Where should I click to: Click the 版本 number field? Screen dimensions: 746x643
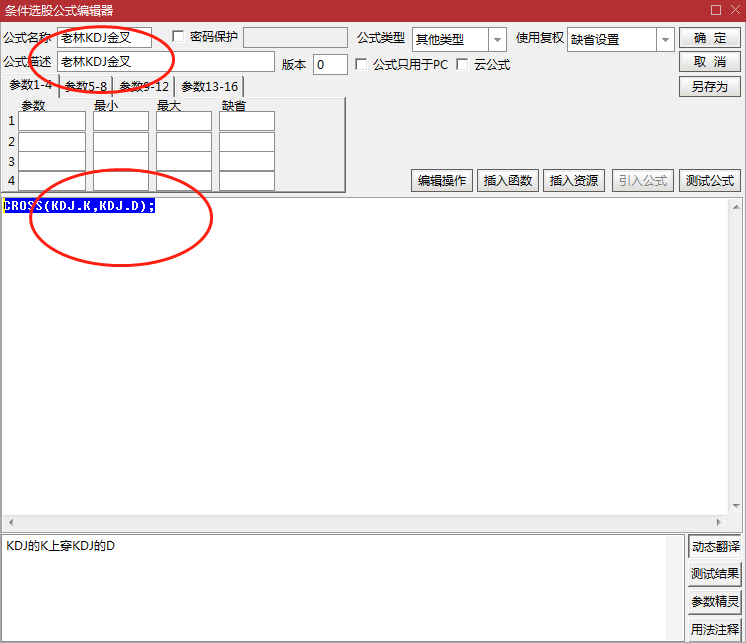click(x=330, y=64)
